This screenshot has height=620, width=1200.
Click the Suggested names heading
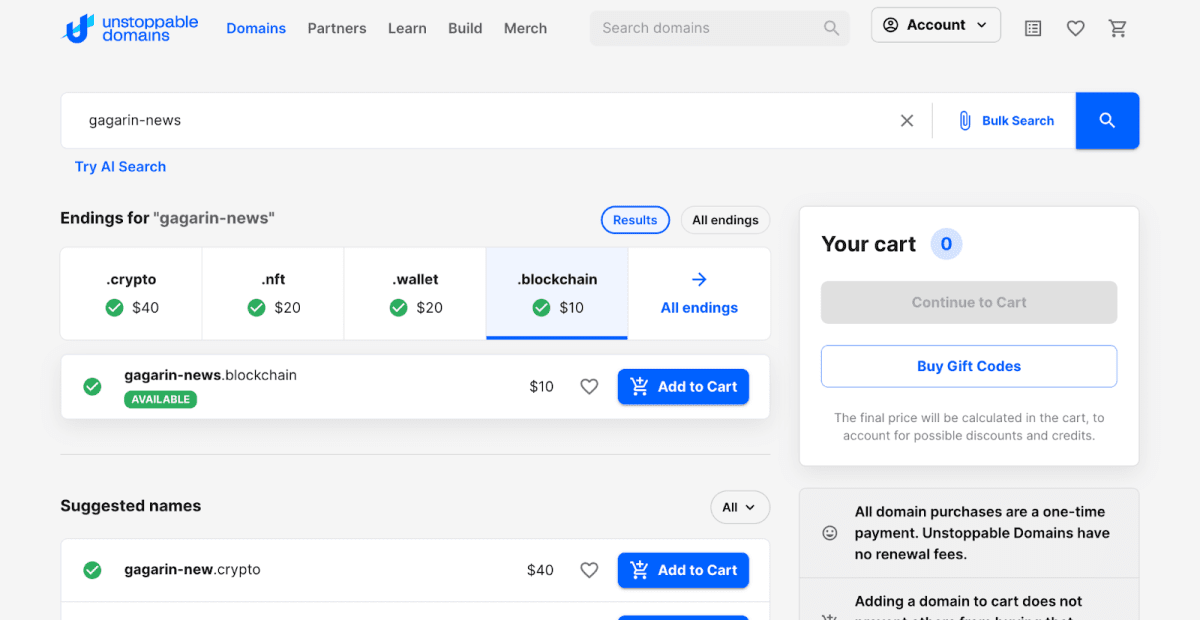(x=131, y=506)
